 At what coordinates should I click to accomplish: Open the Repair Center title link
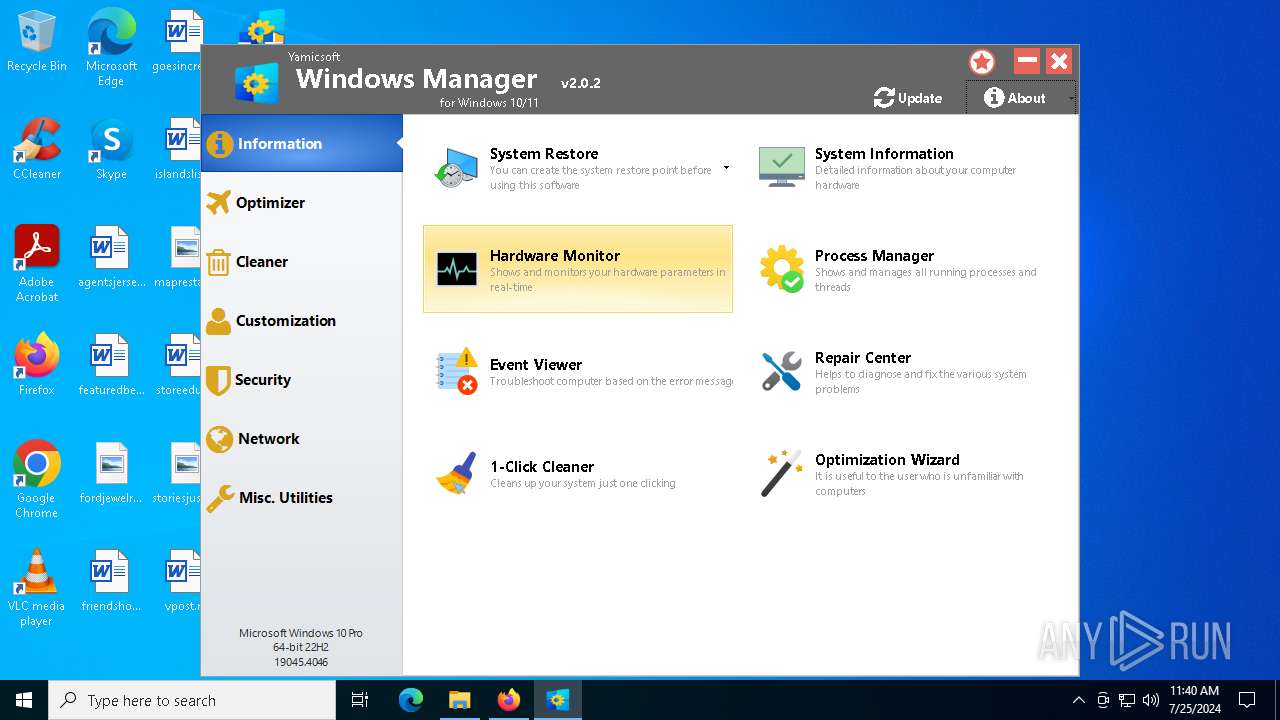[863, 358]
